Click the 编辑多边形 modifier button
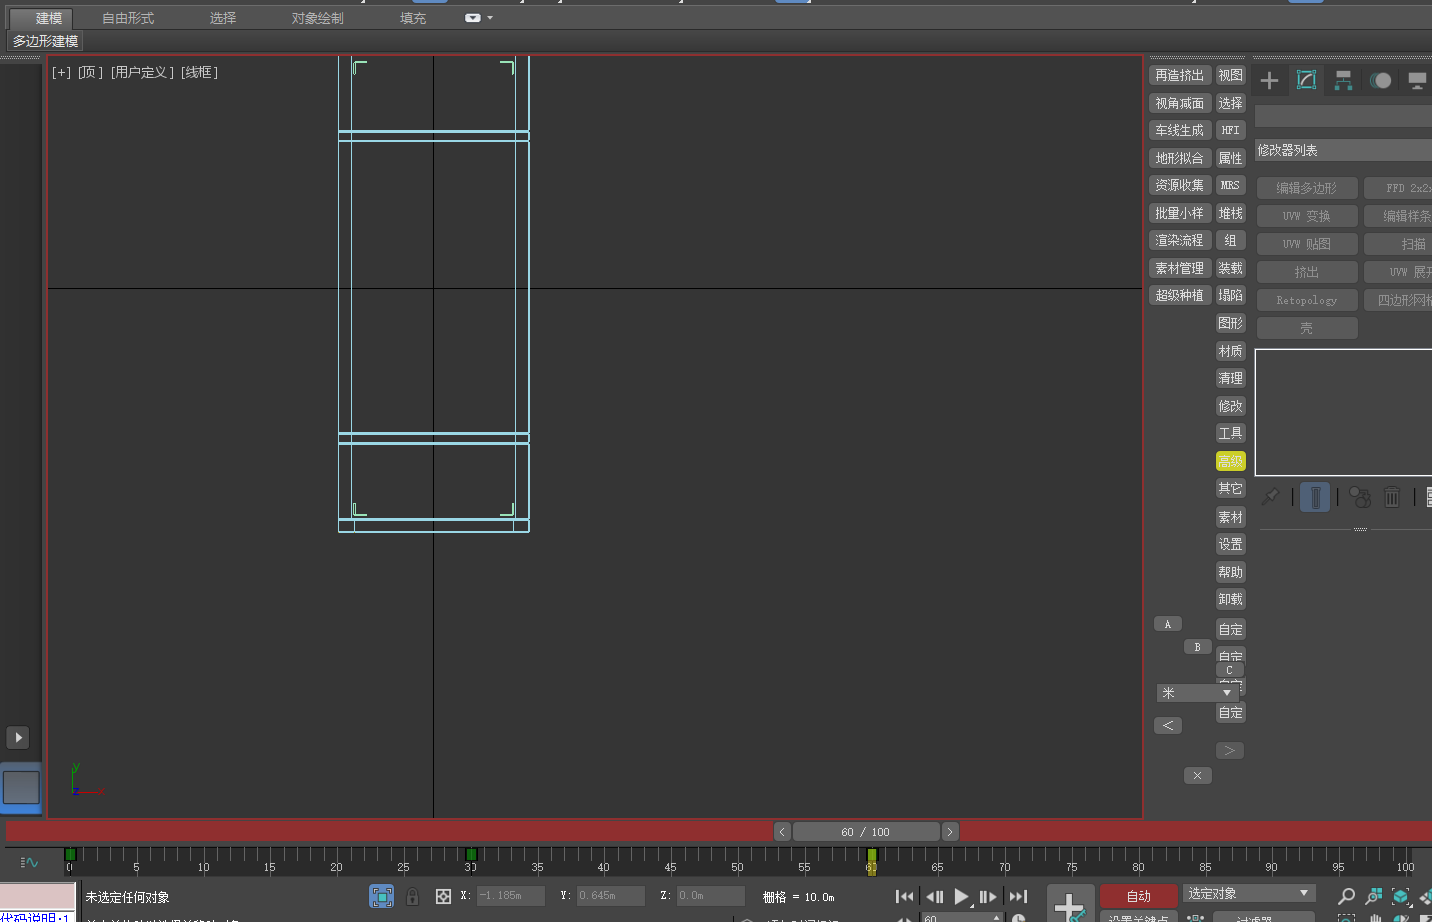Viewport: 1432px width, 922px height. point(1307,188)
